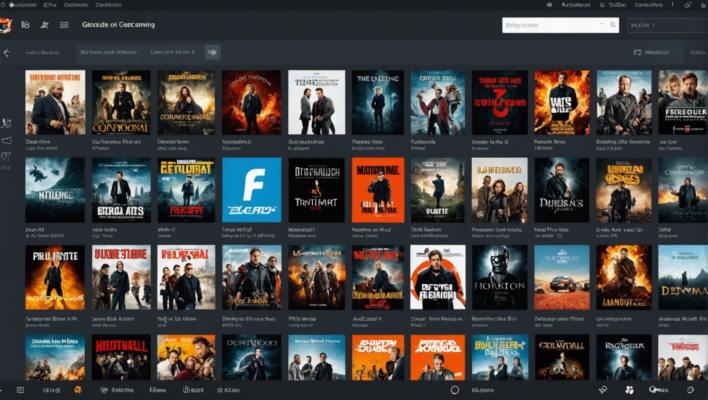This screenshot has height=400, width=708.
Task: Click the minus icon inside search box
Action: coord(601,24)
